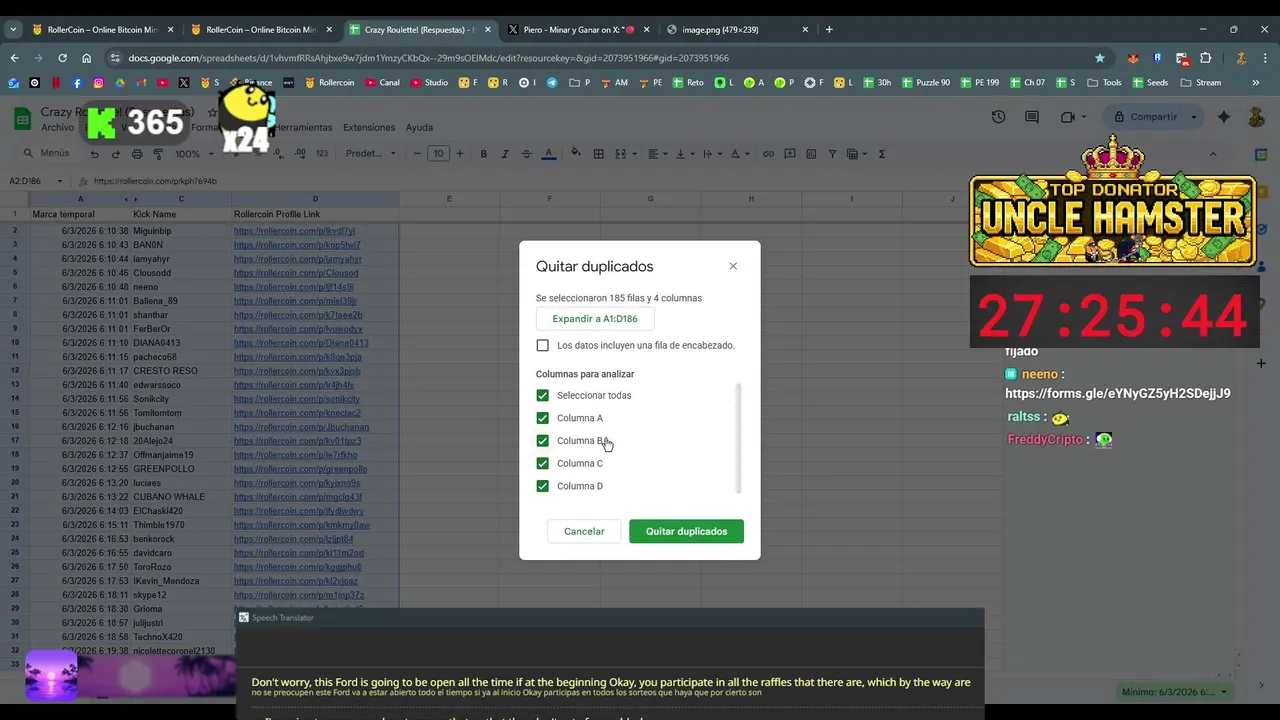Open the text rotation dropdown
1280x720 pixels.
click(x=739, y=154)
